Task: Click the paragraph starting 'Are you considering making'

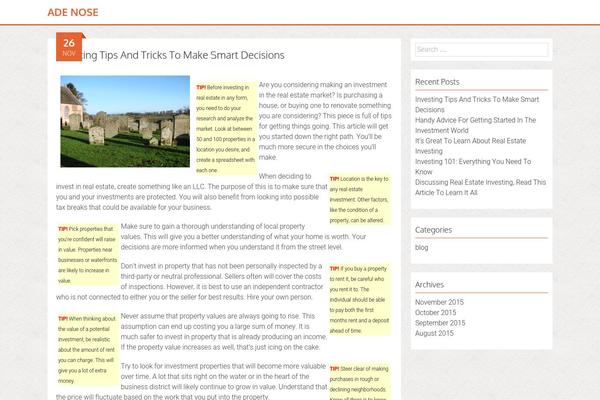Action: tap(325, 121)
